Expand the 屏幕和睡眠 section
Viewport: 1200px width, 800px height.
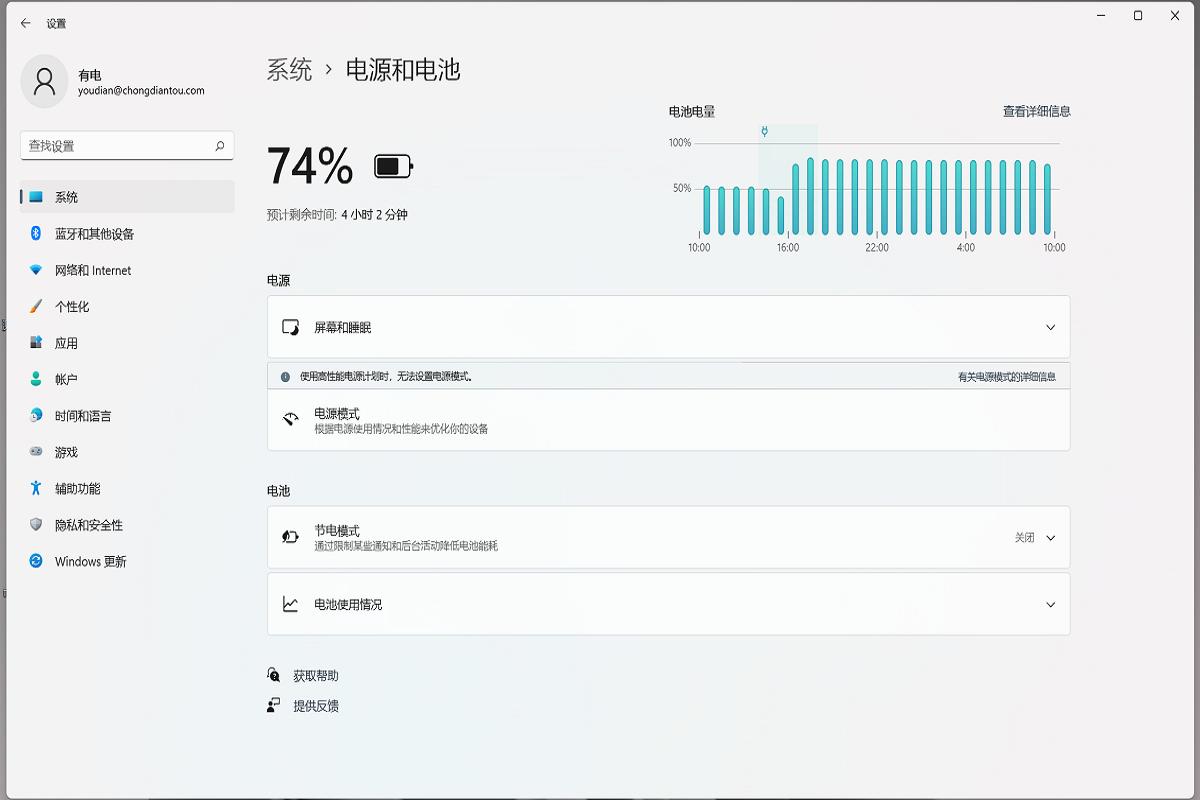1050,327
